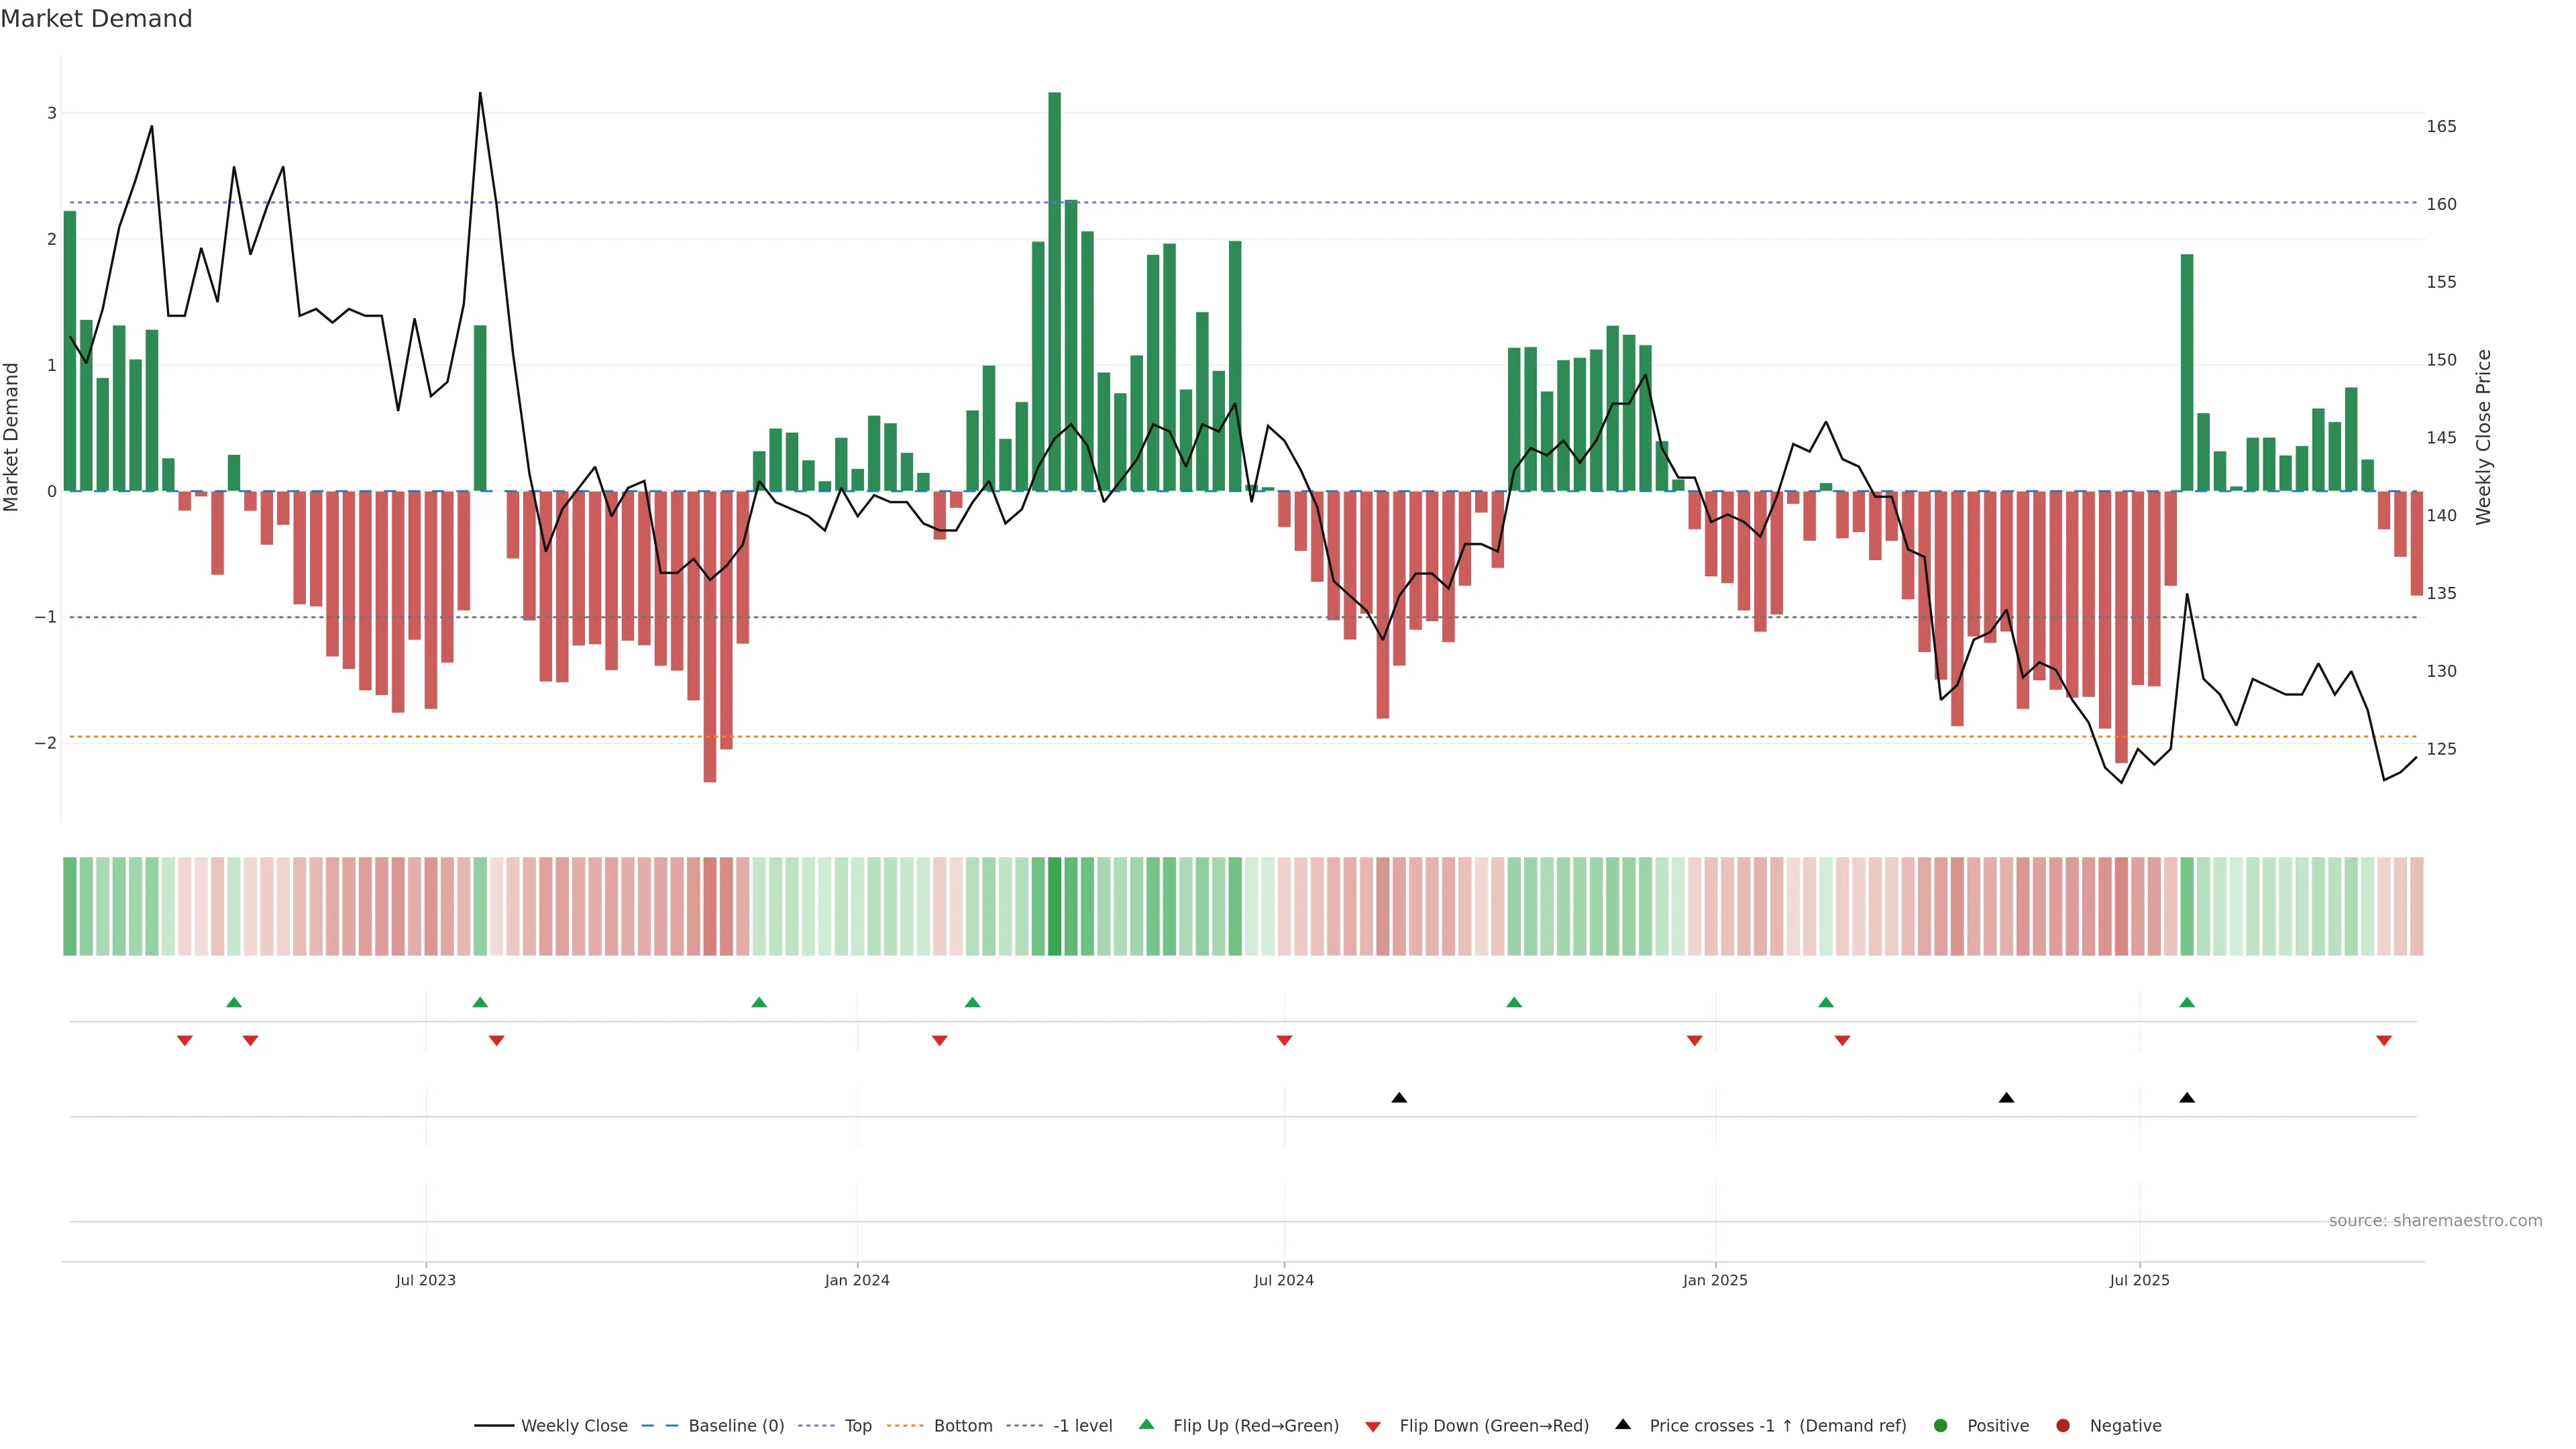Click red Flip Down legend triangle
2576x1449 pixels.
(1373, 1427)
